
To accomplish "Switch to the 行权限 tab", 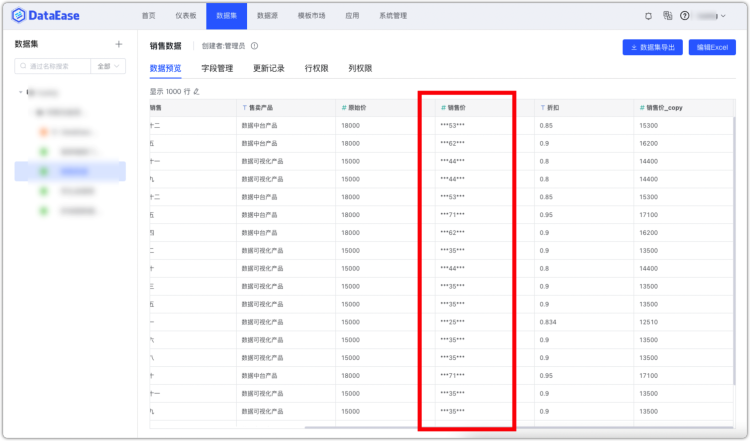I will pyautogui.click(x=317, y=68).
